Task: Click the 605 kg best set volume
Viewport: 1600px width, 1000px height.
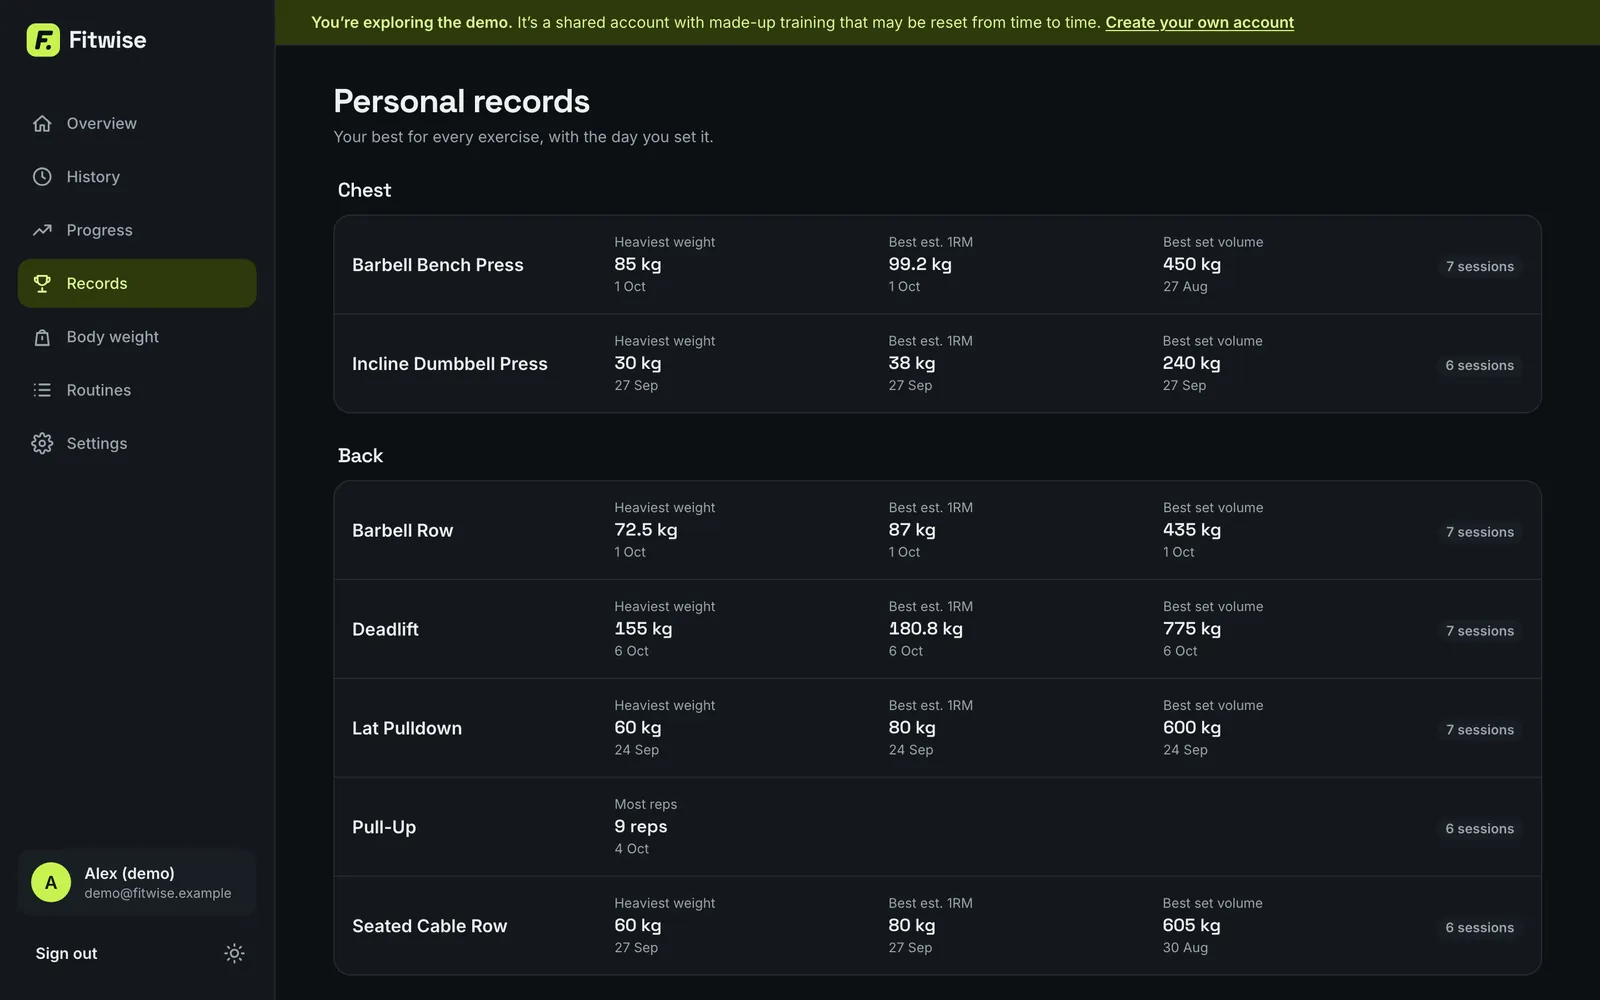Action: point(1192,926)
